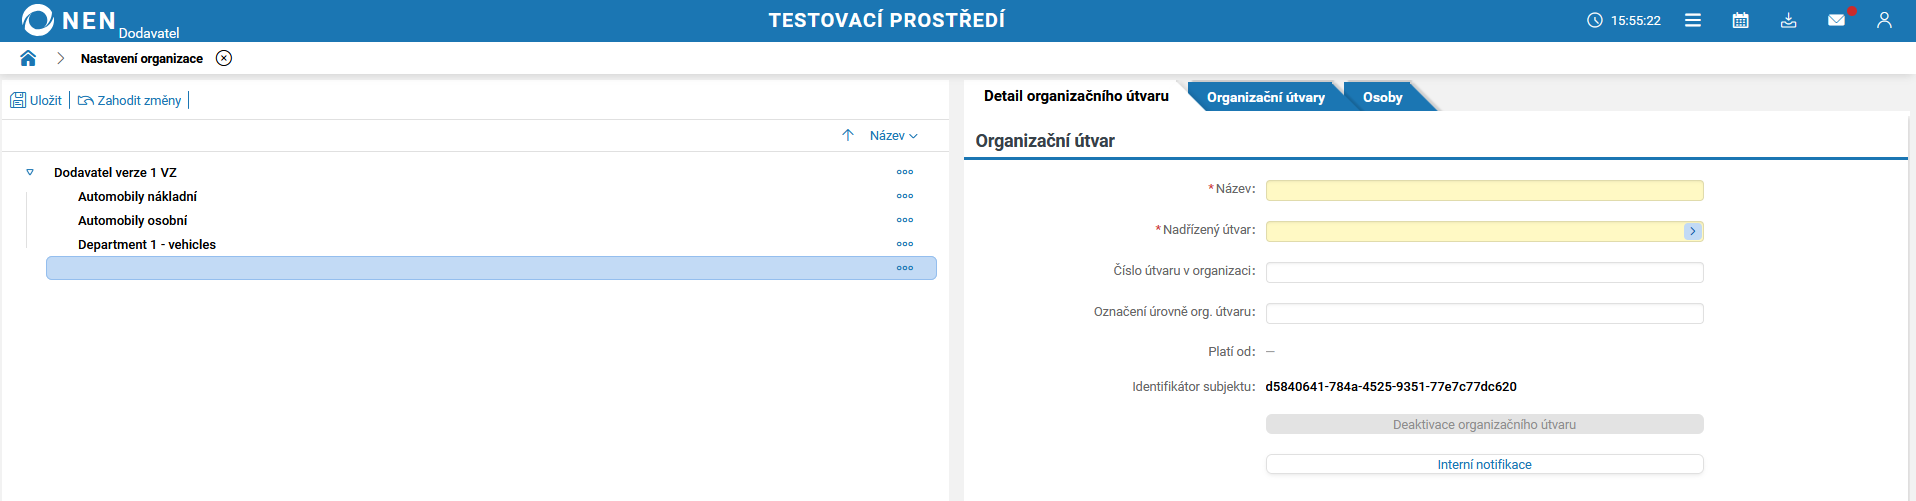Open messages envelope icon
Viewport: 1916px width, 501px height.
1837,20
